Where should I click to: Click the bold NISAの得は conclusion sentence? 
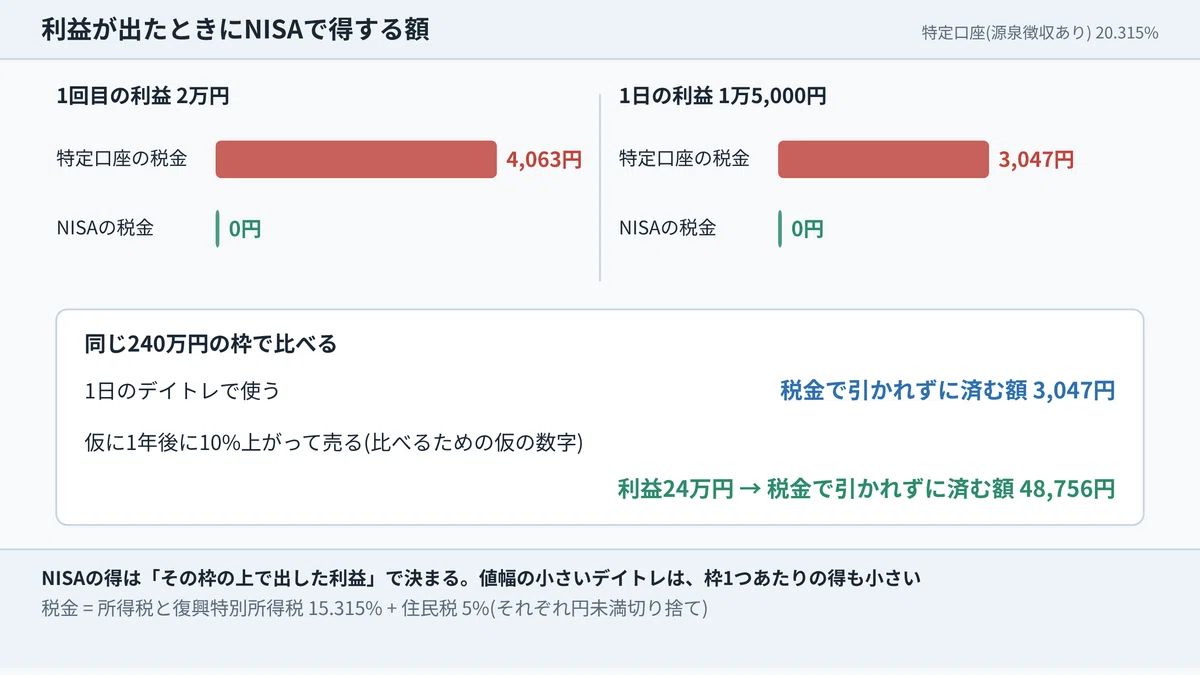[x=481, y=579]
